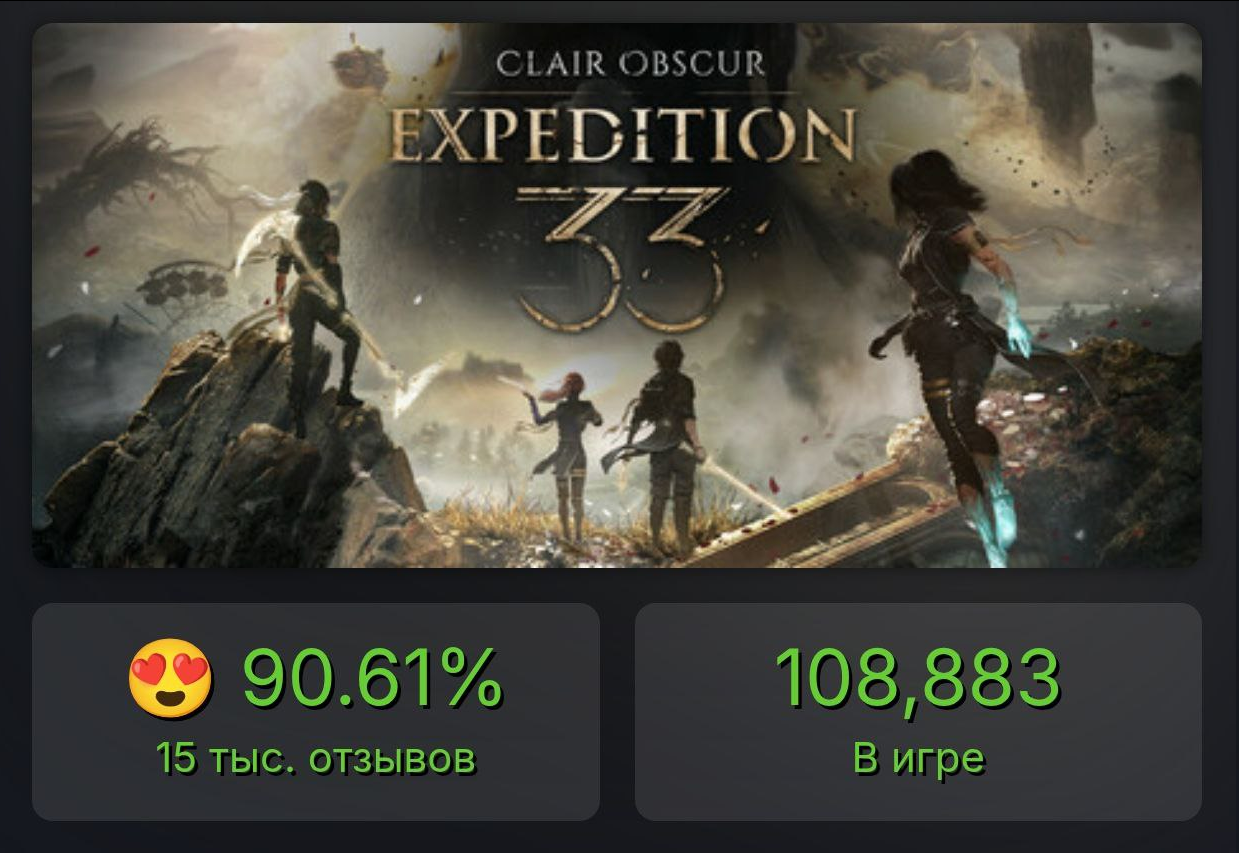The width and height of the screenshot is (1239, 853).
Task: Click the CLAIR OBSCUR title text
Action: (x=632, y=64)
